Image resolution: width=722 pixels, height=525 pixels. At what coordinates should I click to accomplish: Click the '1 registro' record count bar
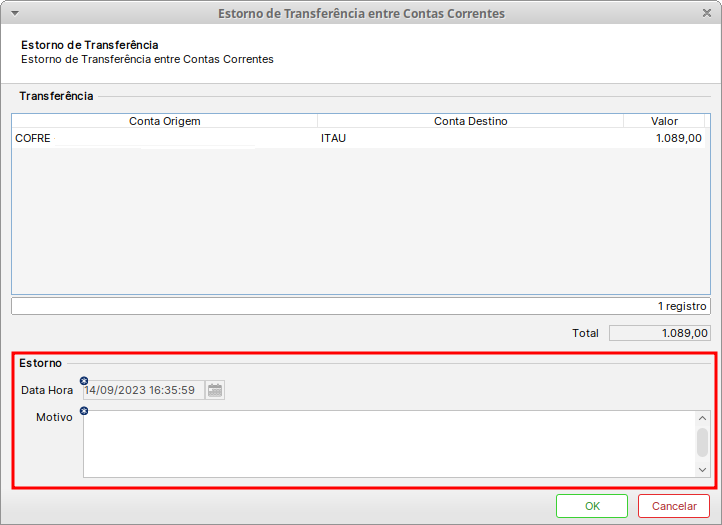(x=360, y=306)
